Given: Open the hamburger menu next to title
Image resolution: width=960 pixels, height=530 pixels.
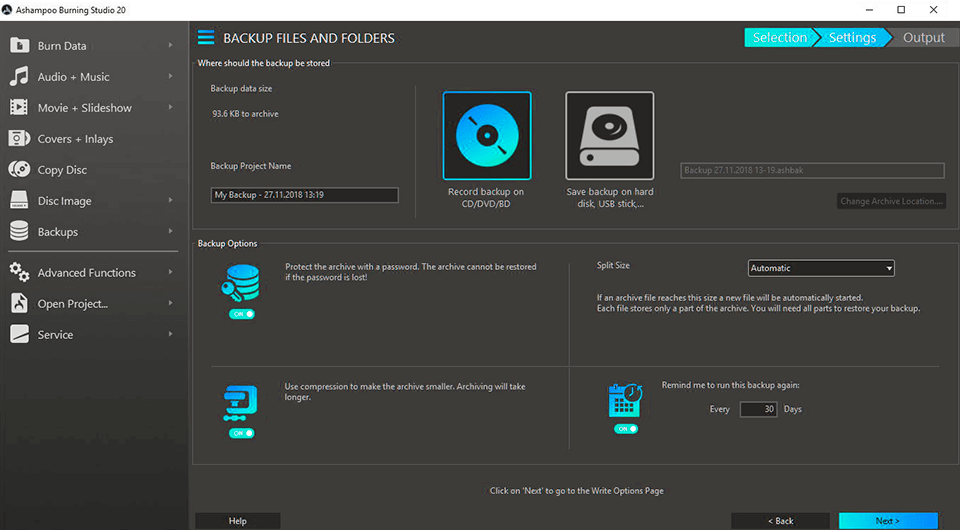Looking at the screenshot, I should pyautogui.click(x=206, y=38).
